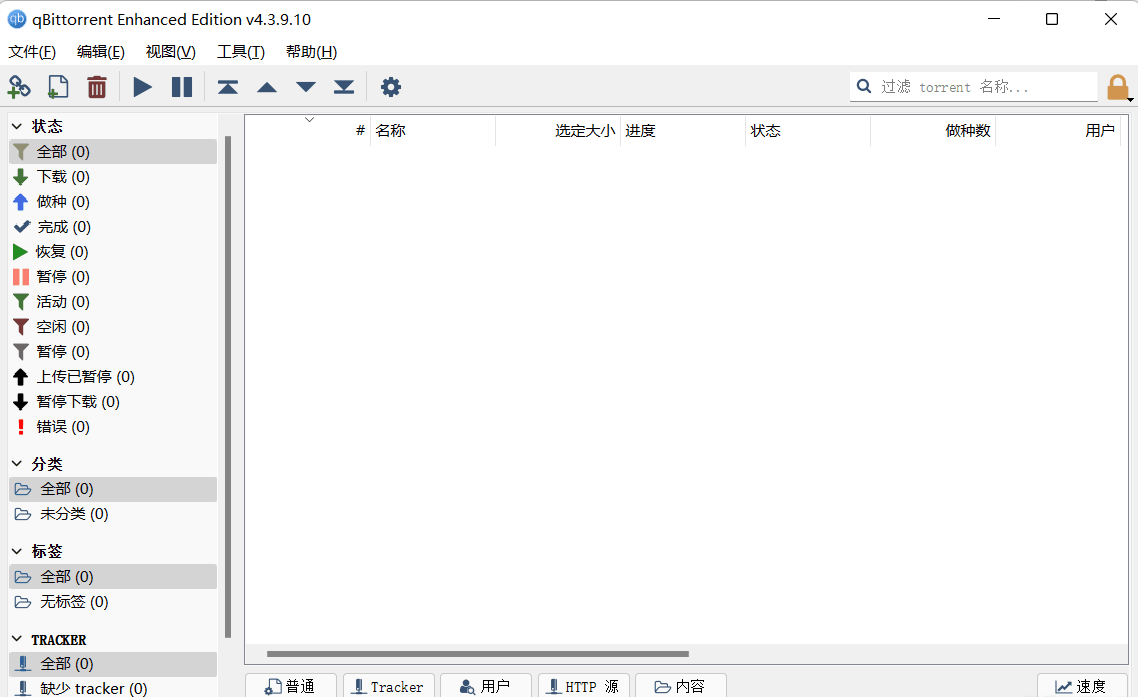Open options via the gear icon
This screenshot has height=697, width=1138.
391,87
